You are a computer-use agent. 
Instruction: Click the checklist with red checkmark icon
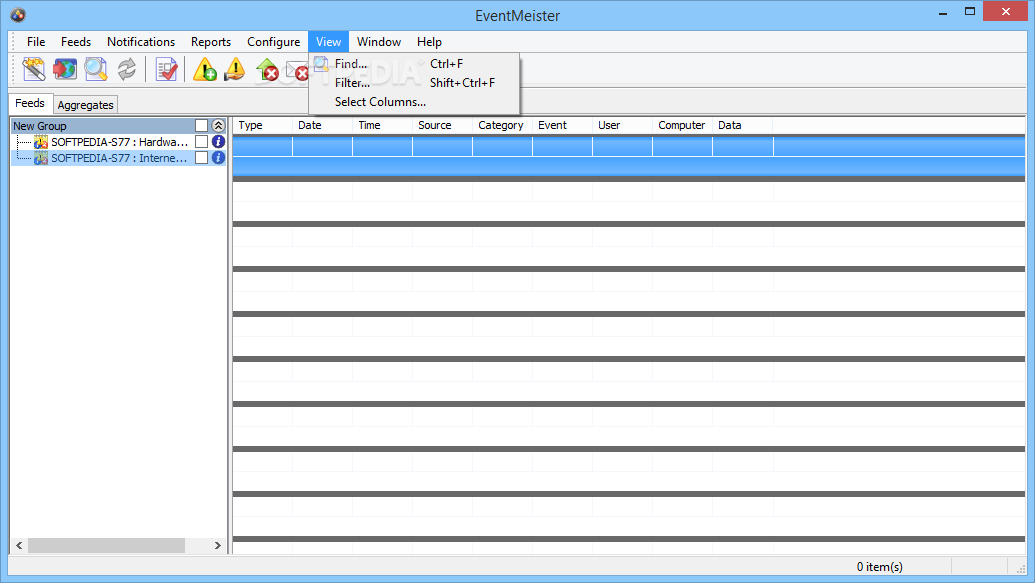[166, 69]
